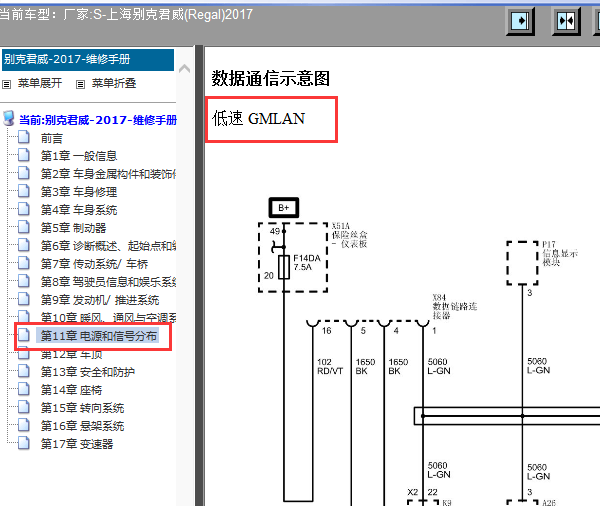The width and height of the screenshot is (600, 506).
Task: Click the B+ power symbol in diagram
Action: (284, 208)
